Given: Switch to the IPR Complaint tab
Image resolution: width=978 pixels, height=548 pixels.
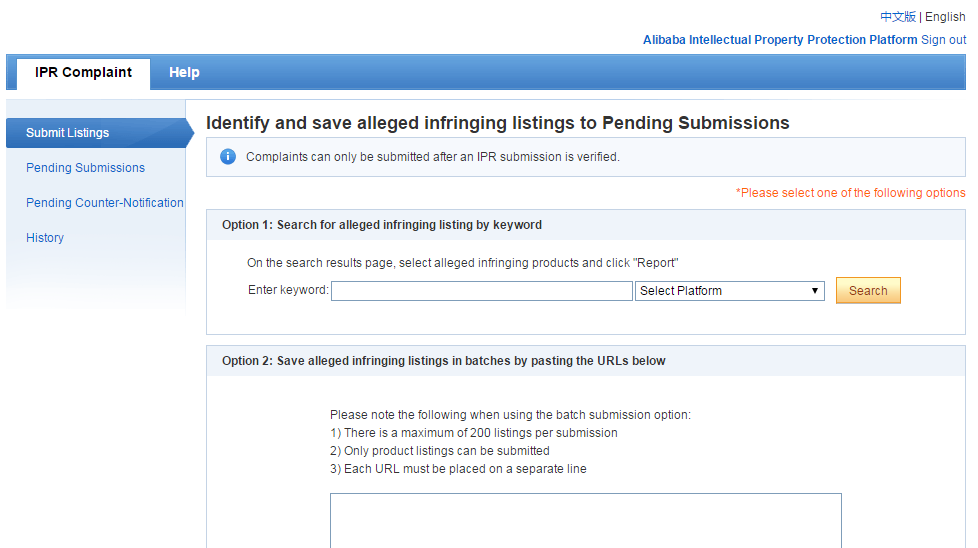Looking at the screenshot, I should coord(84,72).
